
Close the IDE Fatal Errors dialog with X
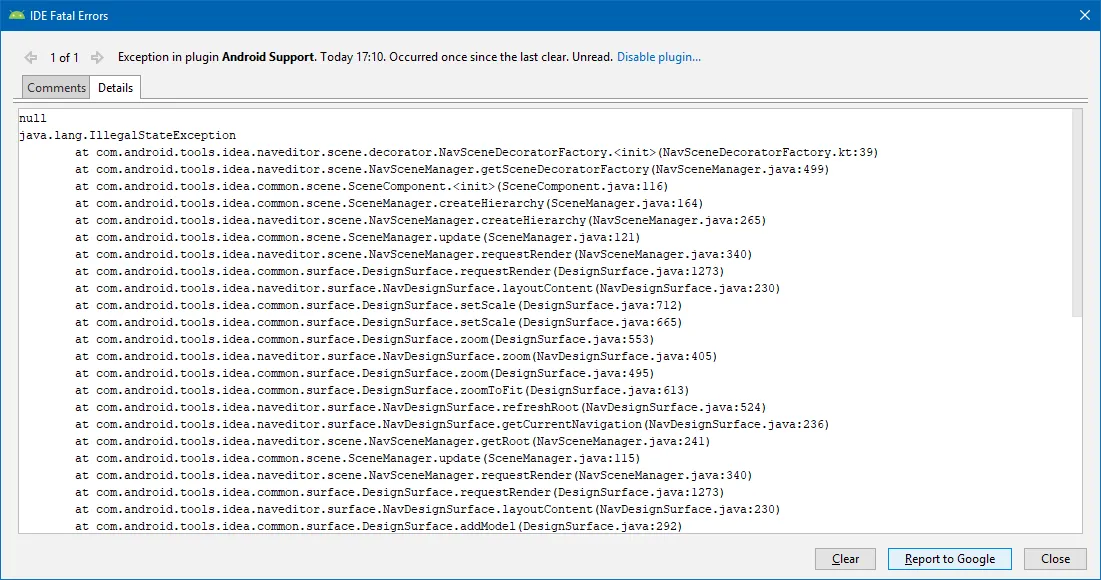click(x=1084, y=15)
